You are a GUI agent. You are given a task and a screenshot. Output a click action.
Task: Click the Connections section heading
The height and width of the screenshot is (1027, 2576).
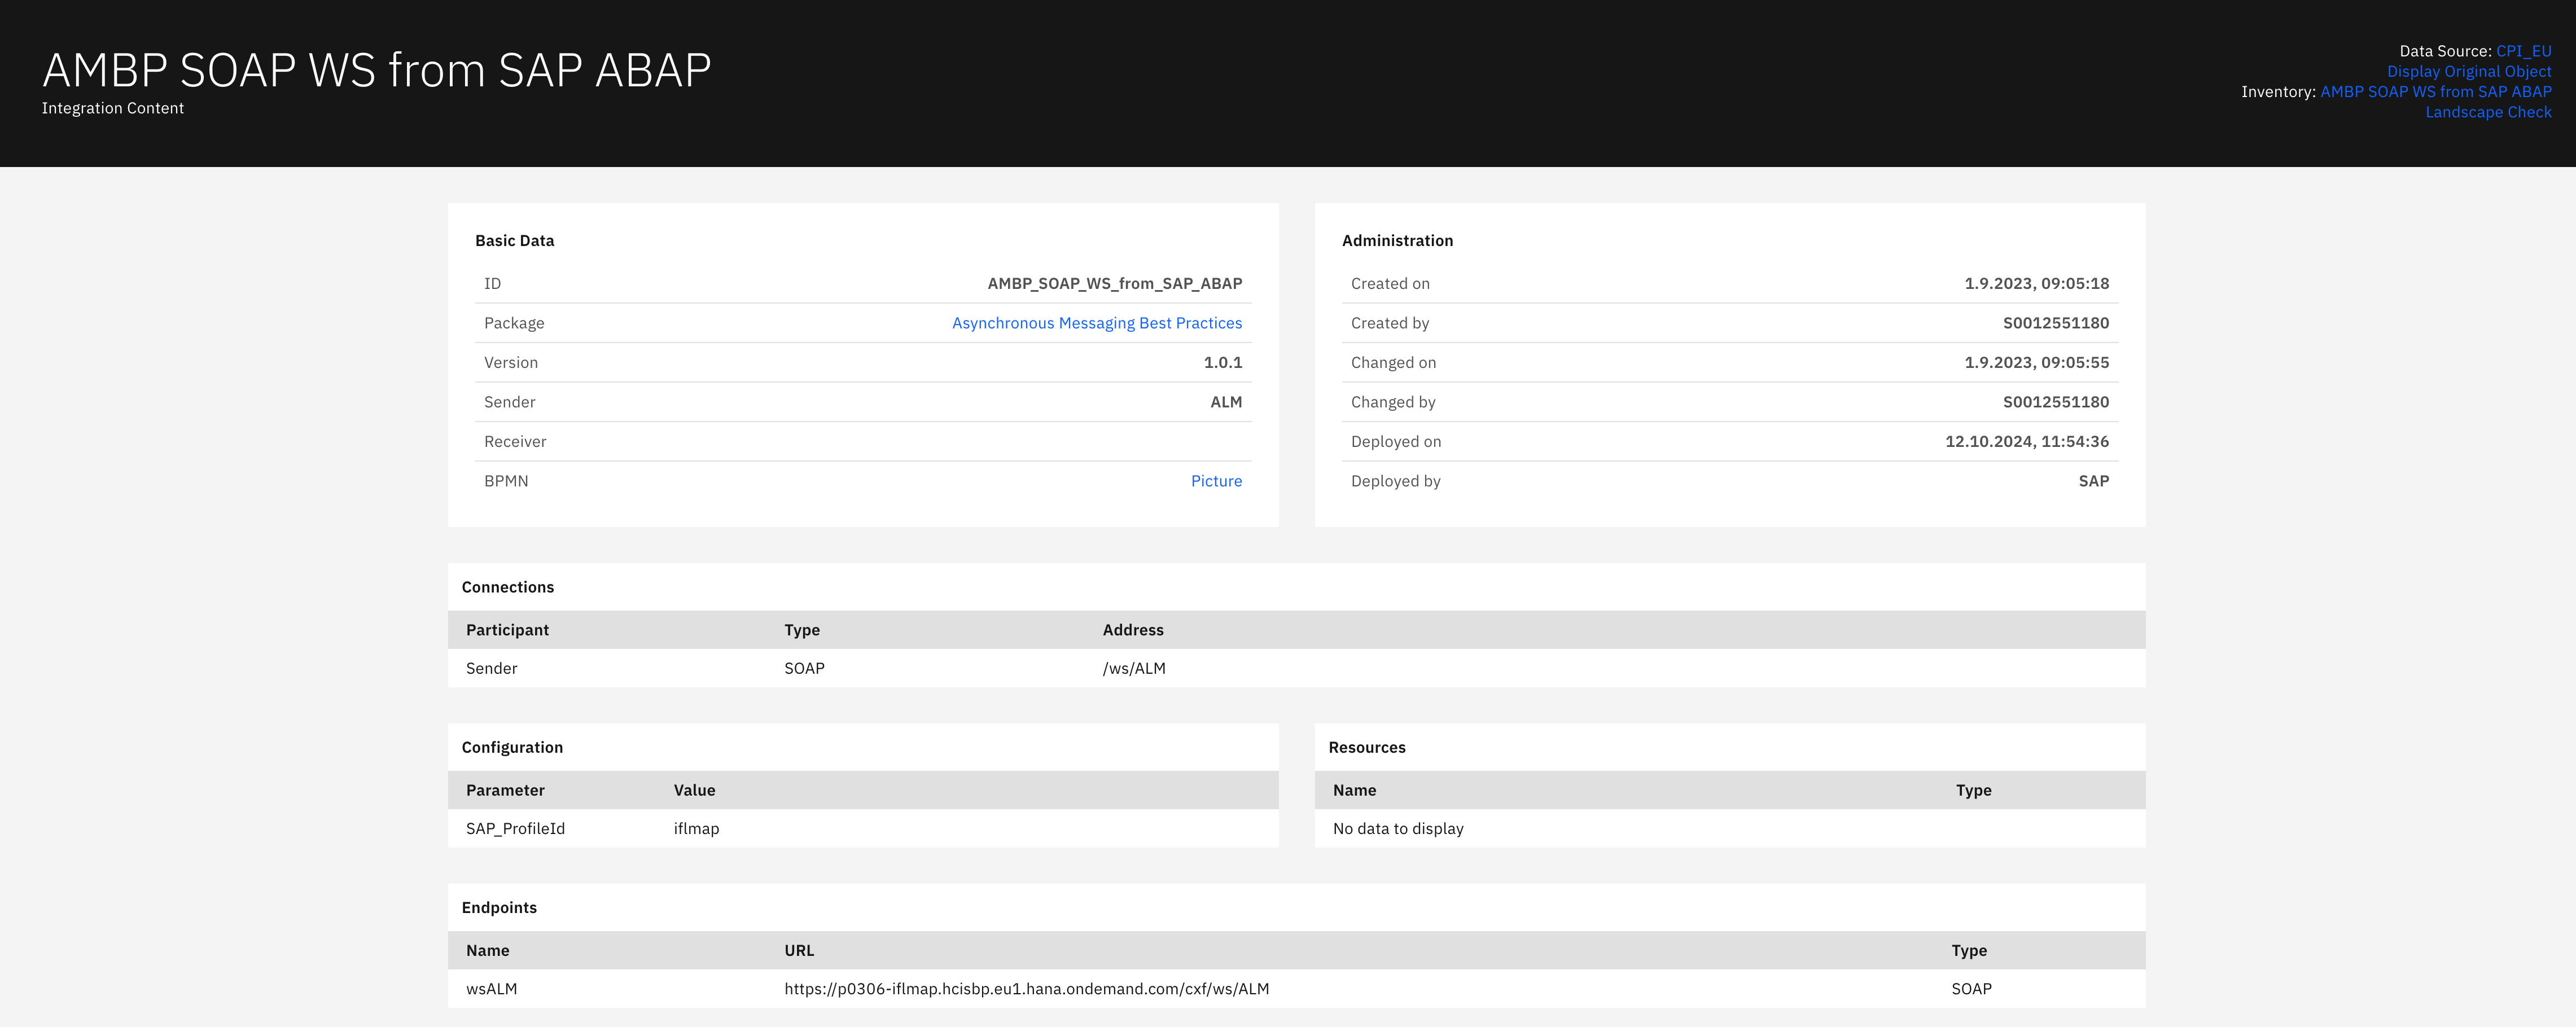(x=508, y=587)
